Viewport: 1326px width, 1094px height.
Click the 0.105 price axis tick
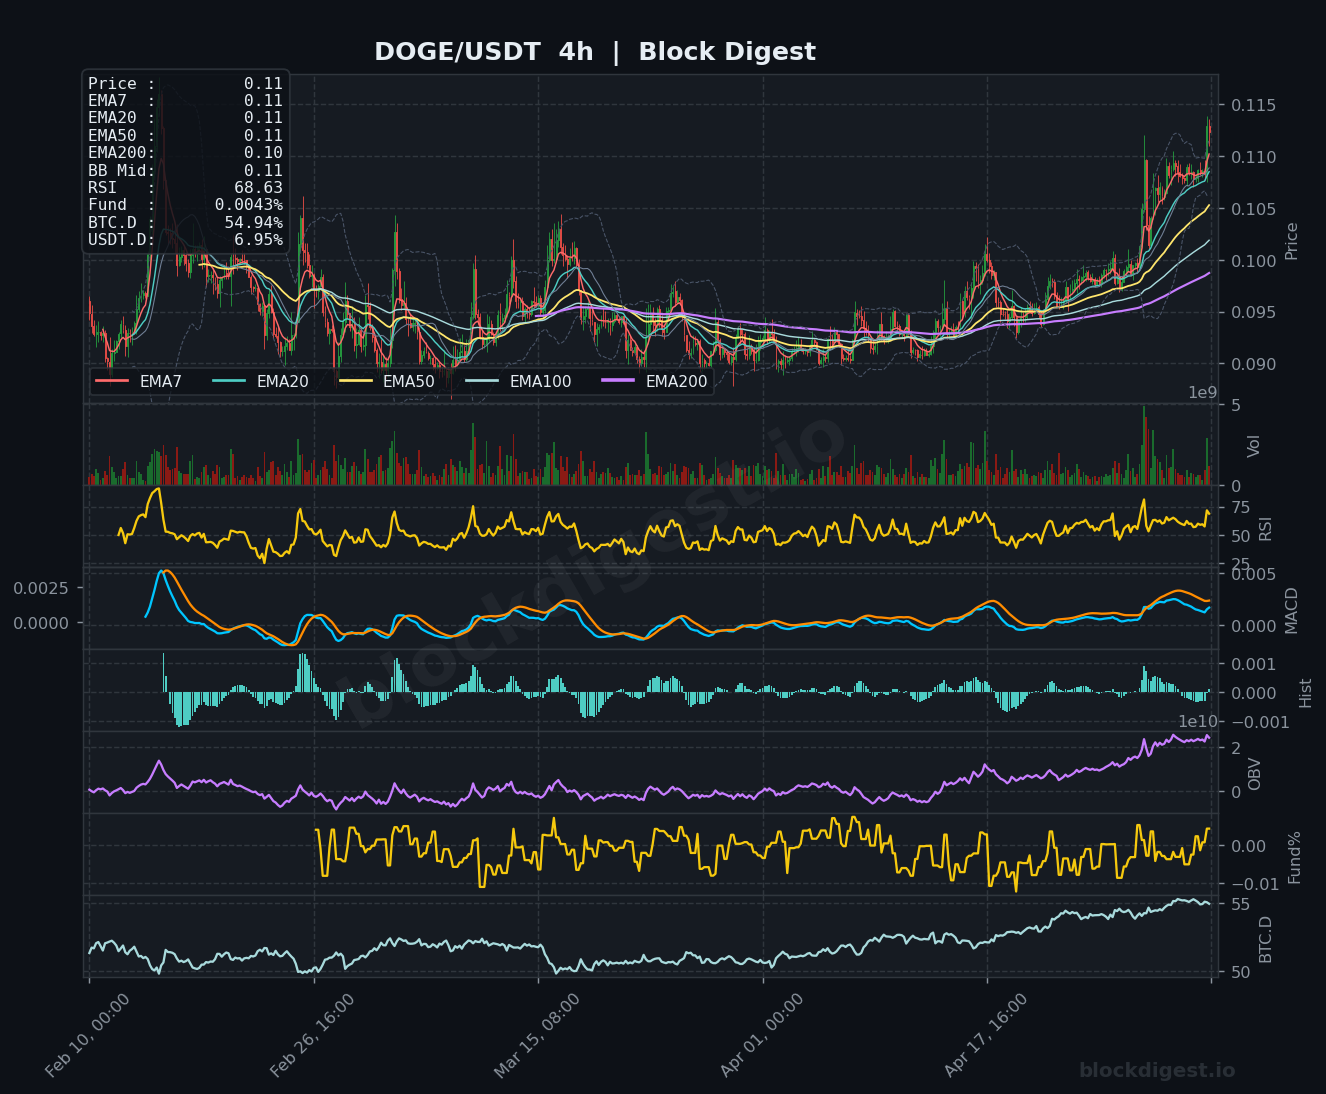tap(1253, 210)
